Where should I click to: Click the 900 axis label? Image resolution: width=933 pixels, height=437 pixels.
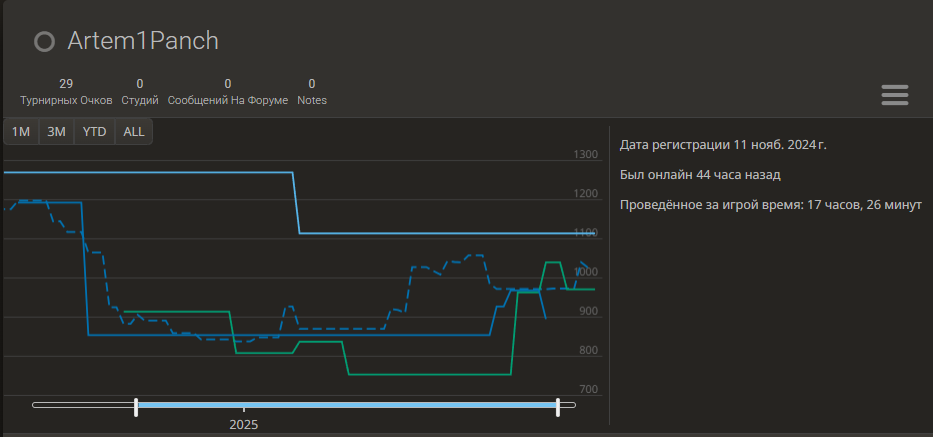click(588, 311)
